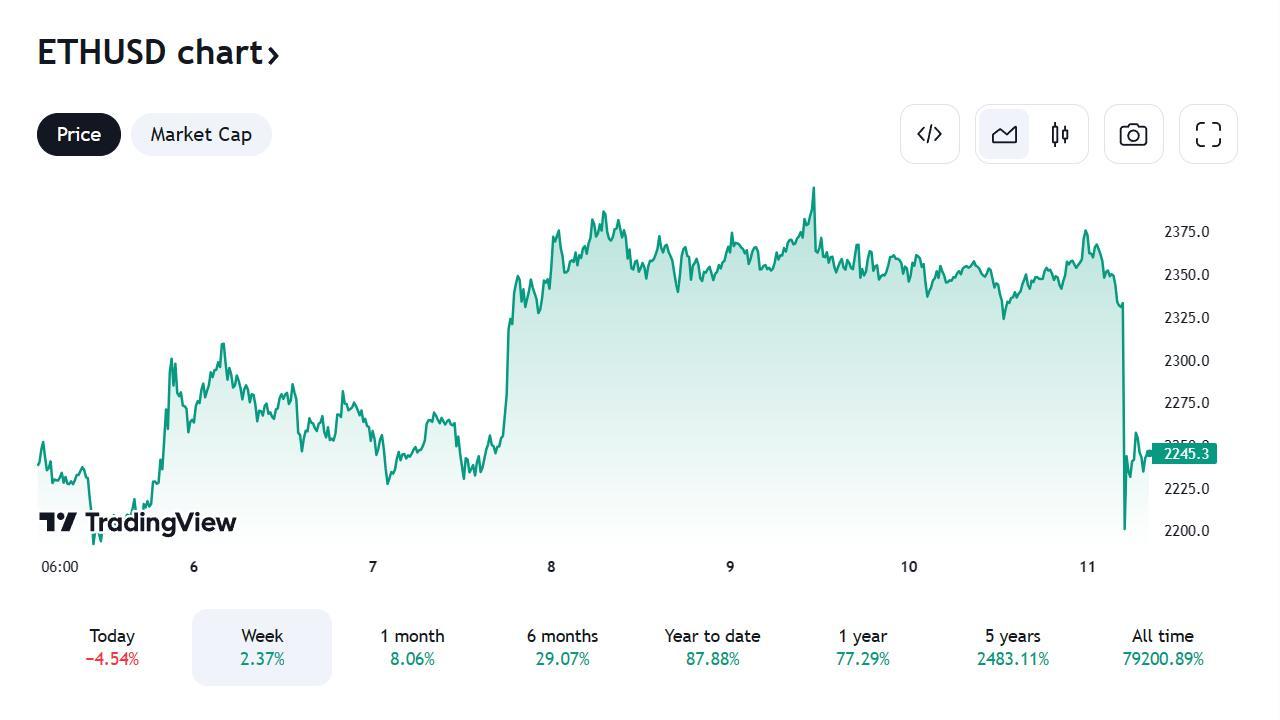The width and height of the screenshot is (1280, 720).
Task: Select the Price toggle
Action: click(79, 134)
